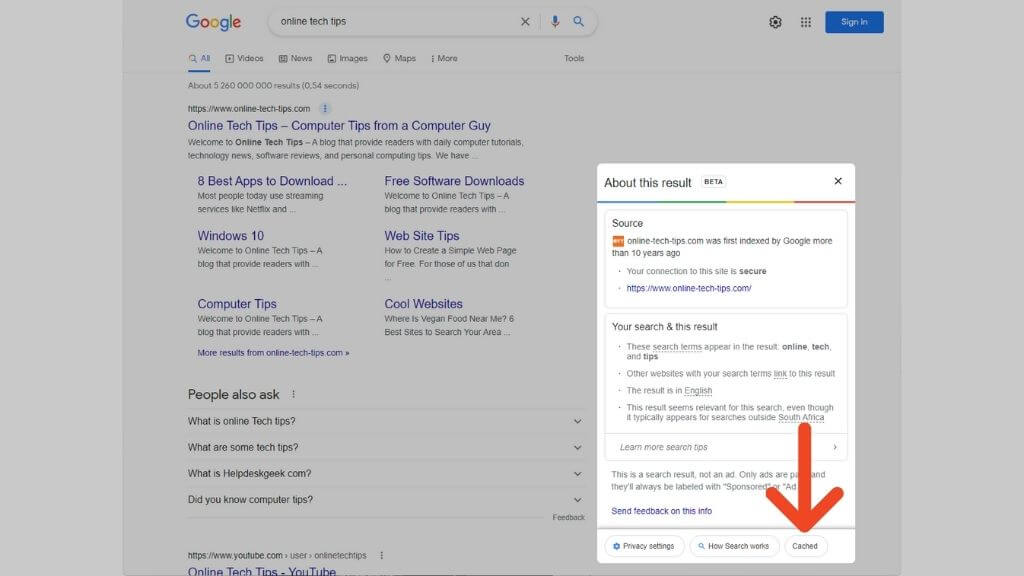Switch to the Videos tab
The height and width of the screenshot is (576, 1024).
pyautogui.click(x=244, y=59)
